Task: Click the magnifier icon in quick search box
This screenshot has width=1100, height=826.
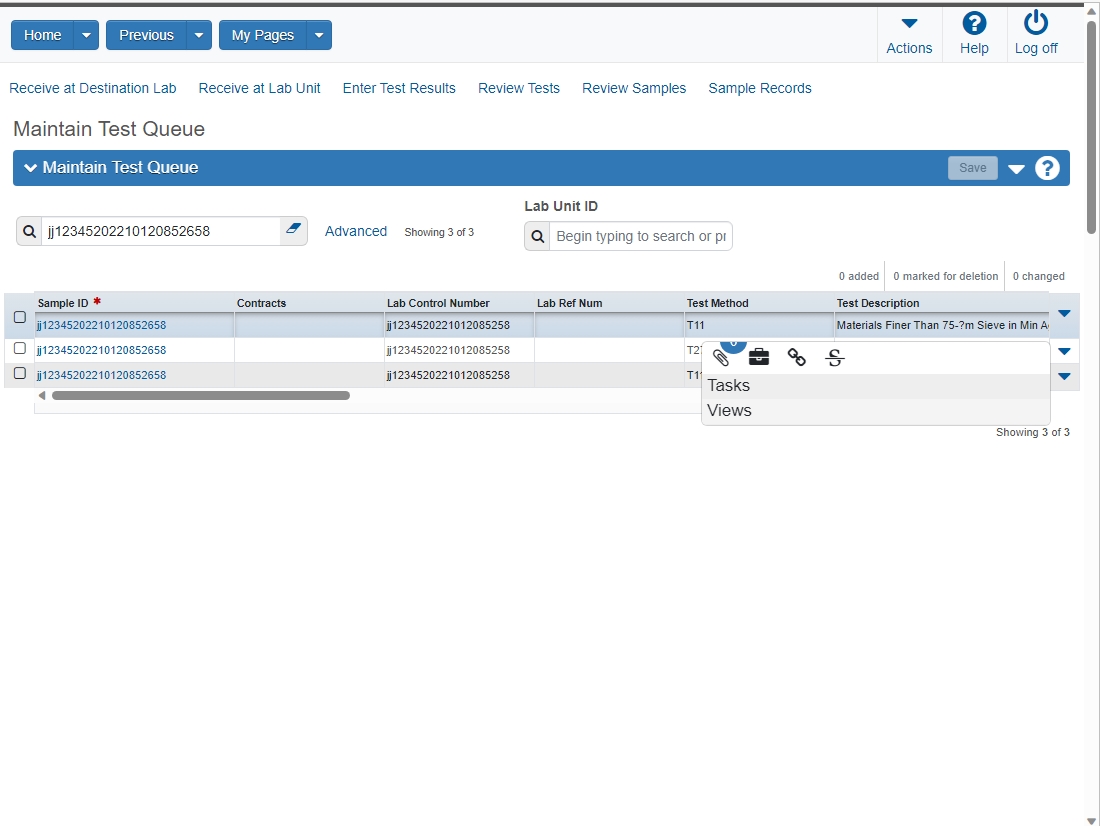Action: pos(29,232)
